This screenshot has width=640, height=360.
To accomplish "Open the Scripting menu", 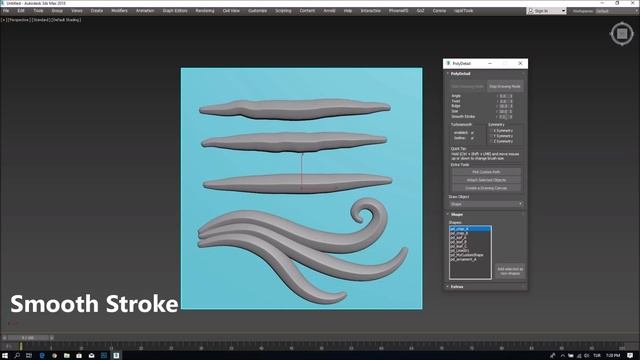I will (x=283, y=11).
